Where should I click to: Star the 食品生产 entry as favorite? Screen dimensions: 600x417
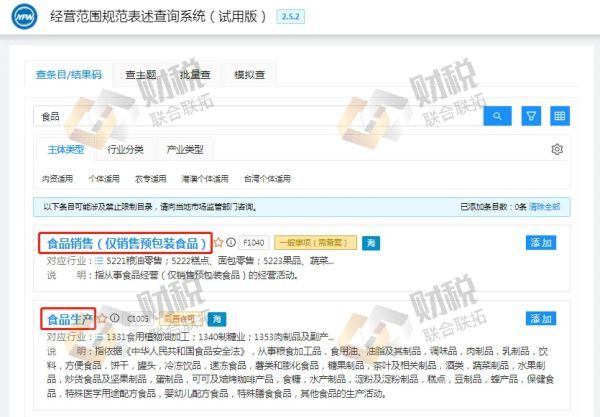point(102,318)
